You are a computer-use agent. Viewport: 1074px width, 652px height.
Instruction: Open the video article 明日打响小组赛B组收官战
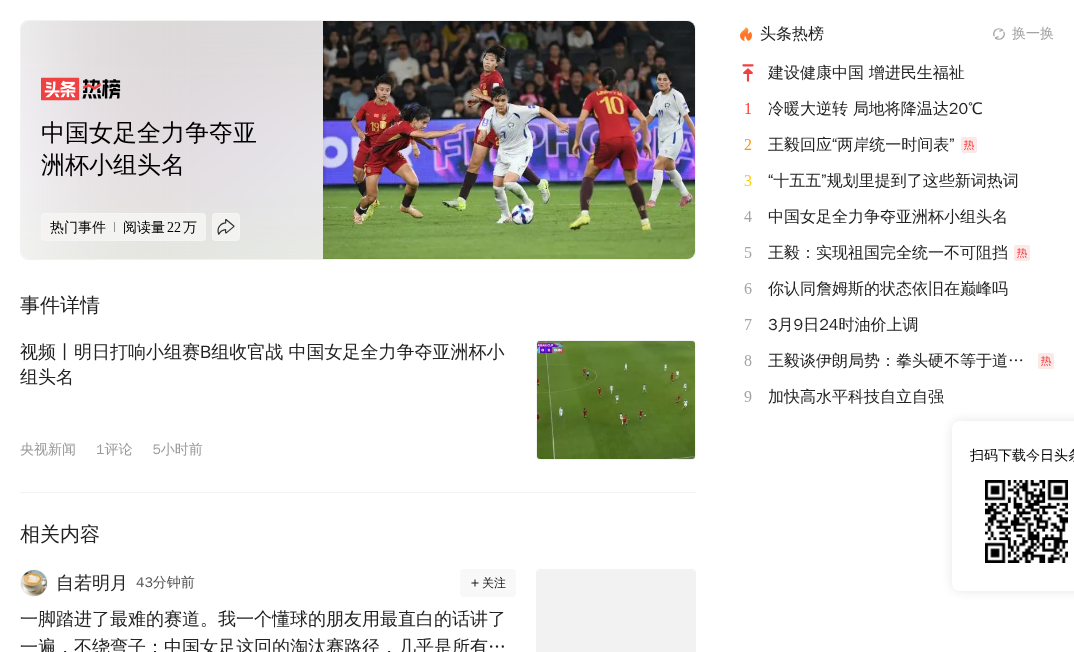tap(262, 364)
